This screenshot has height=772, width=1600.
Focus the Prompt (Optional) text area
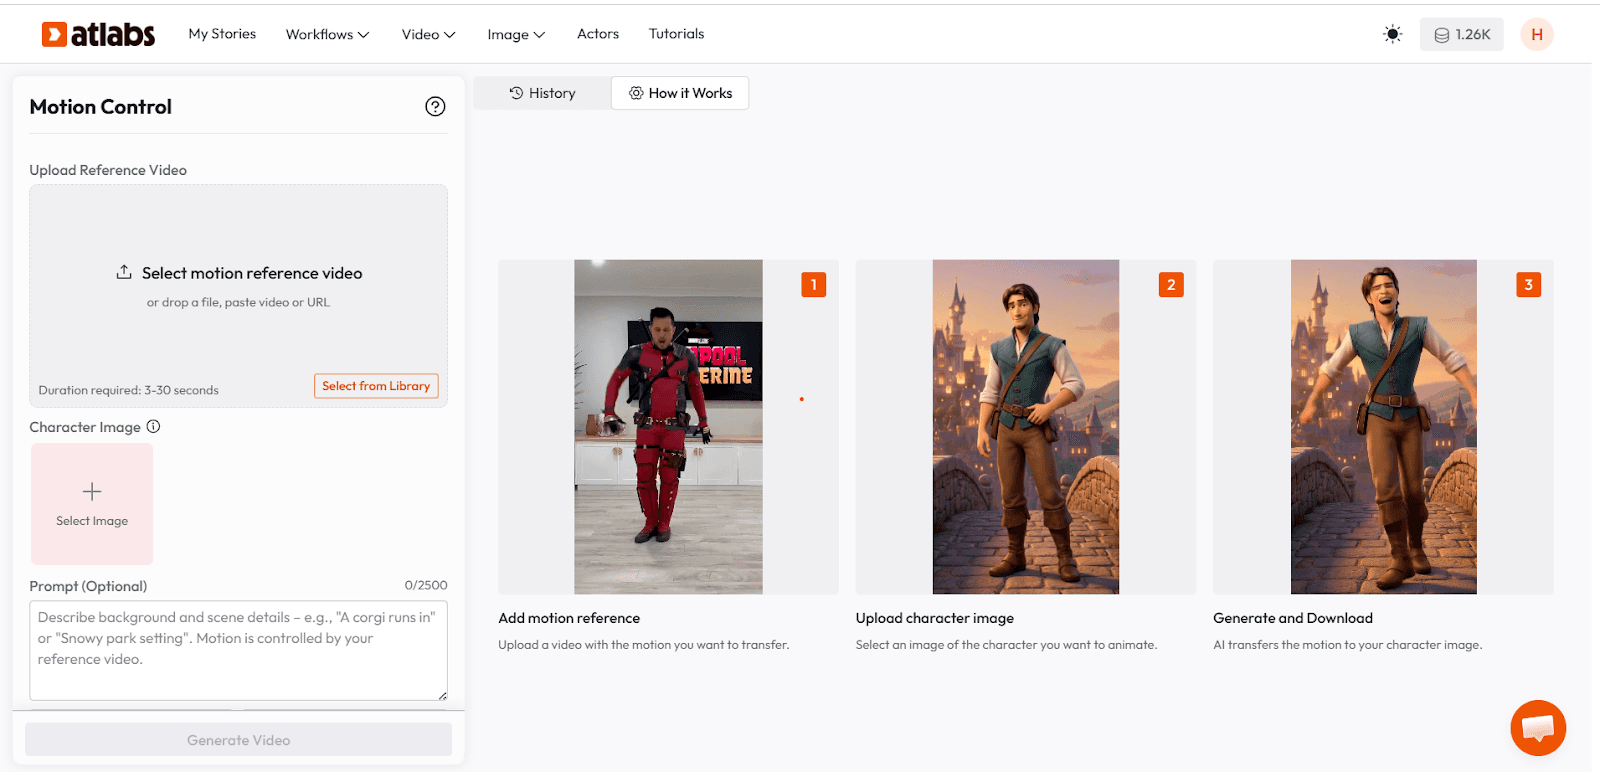[x=238, y=650]
